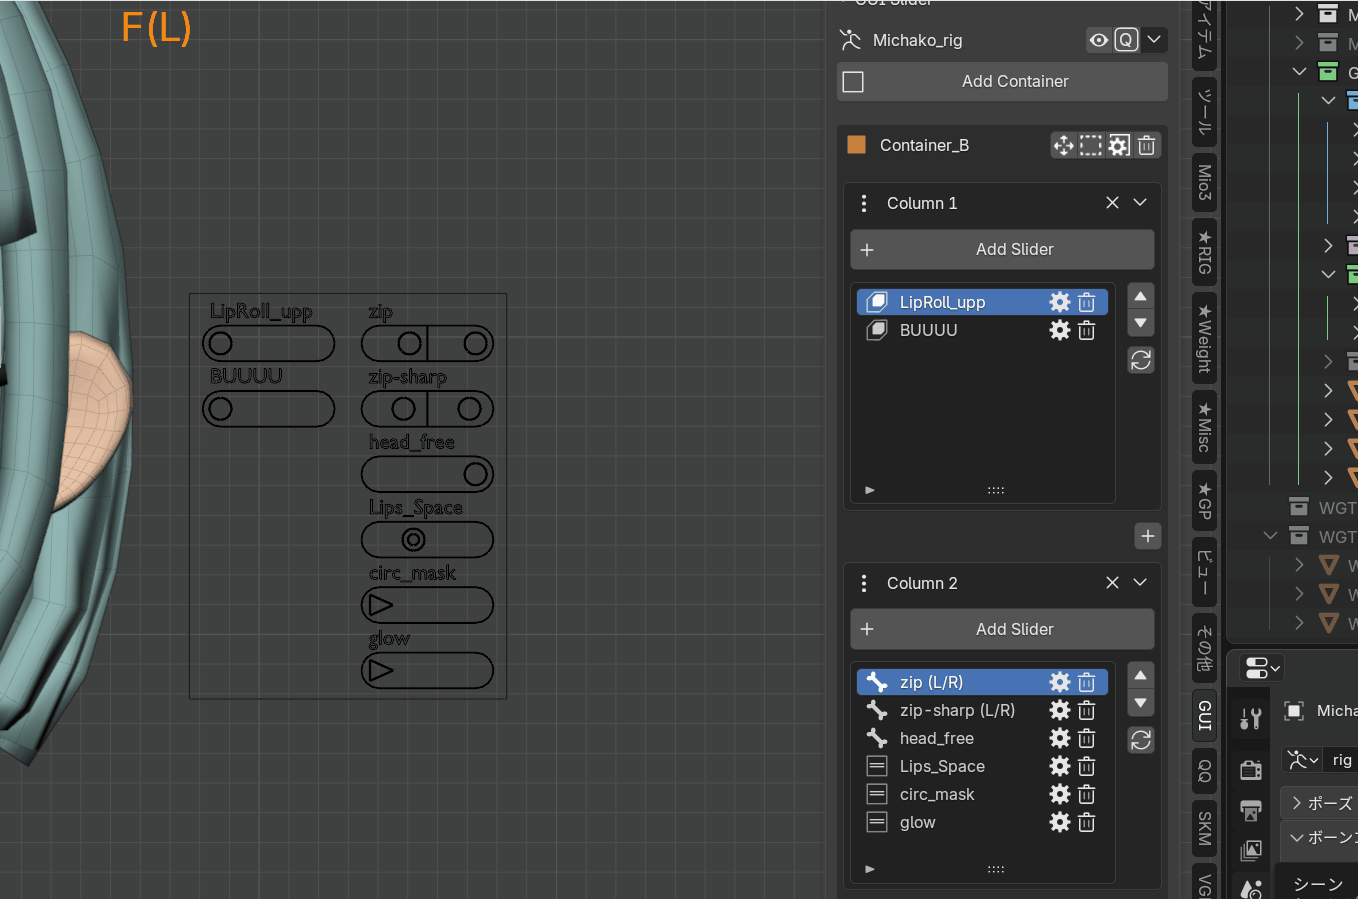Screen dimensions: 1358x899
Task: Click the box select icon for Container_B
Action: 1091,145
